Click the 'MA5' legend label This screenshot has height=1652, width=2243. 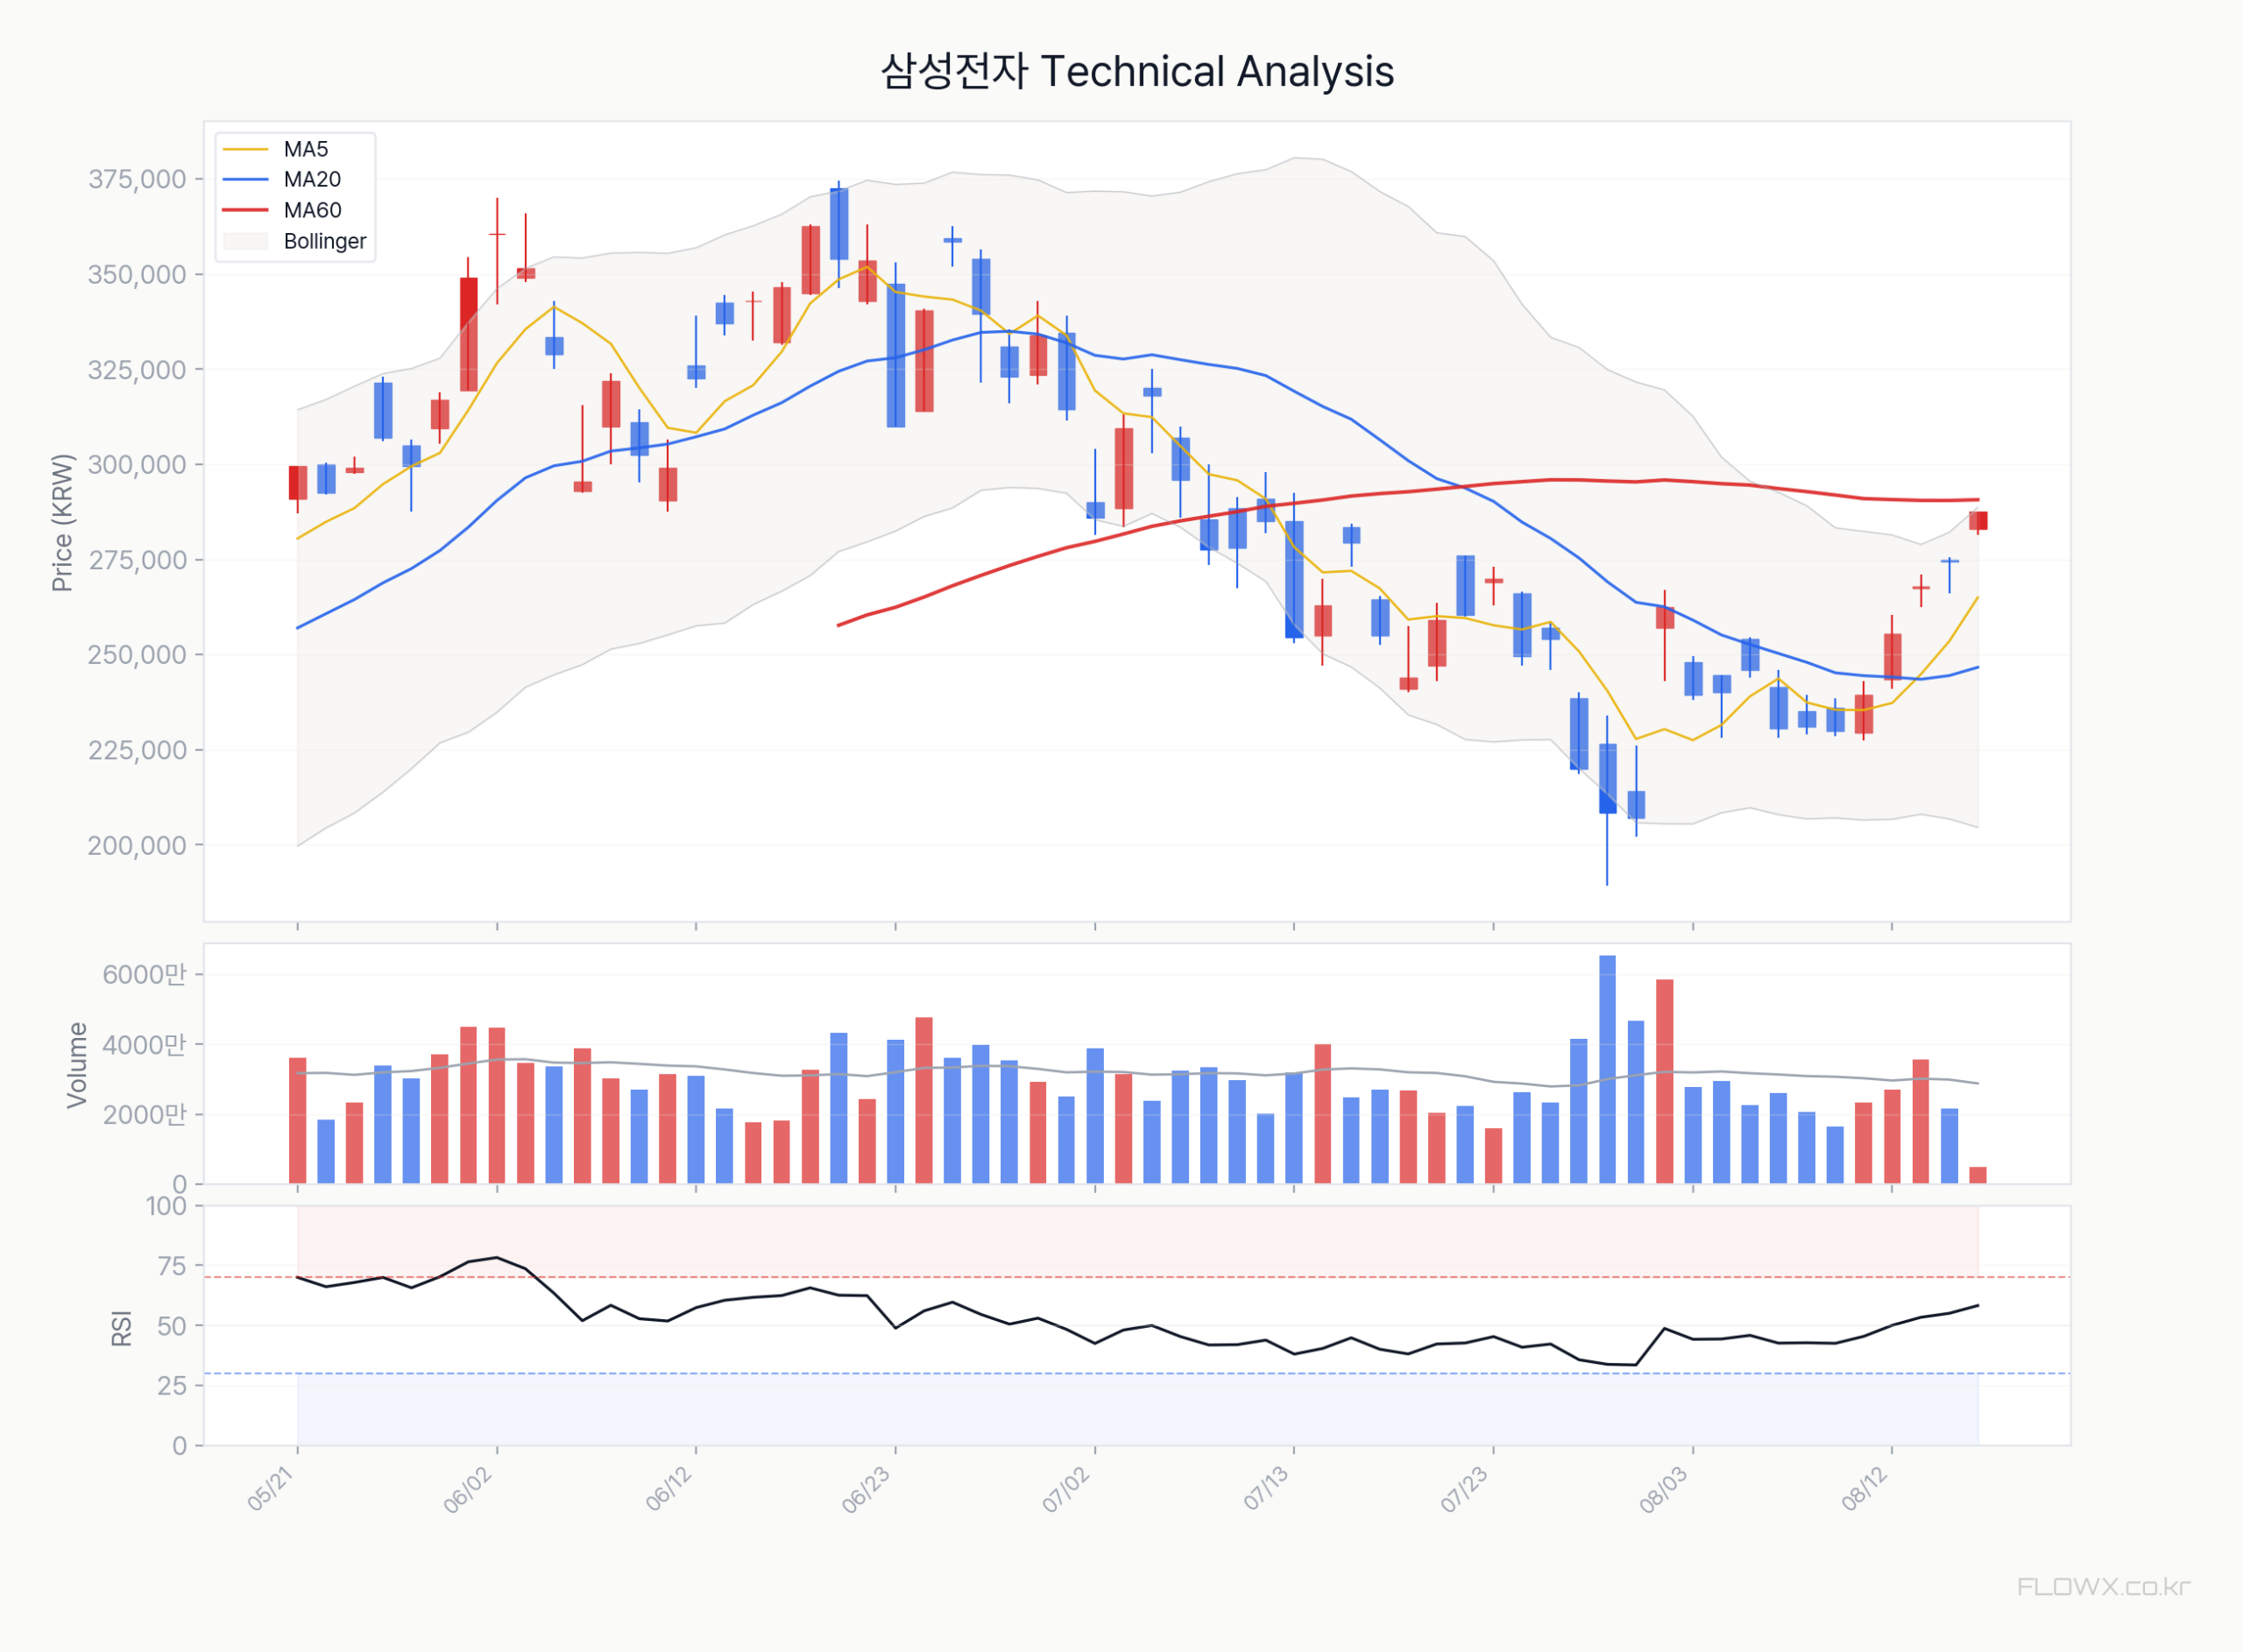[306, 149]
